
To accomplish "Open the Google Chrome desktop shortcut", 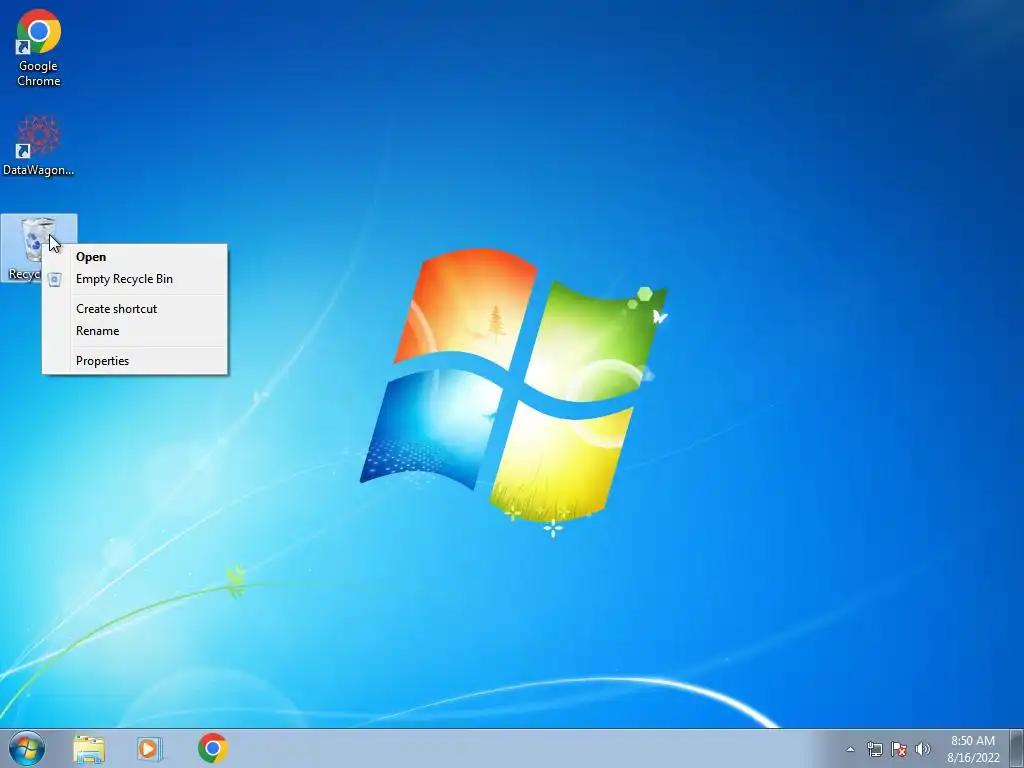I will point(39,47).
